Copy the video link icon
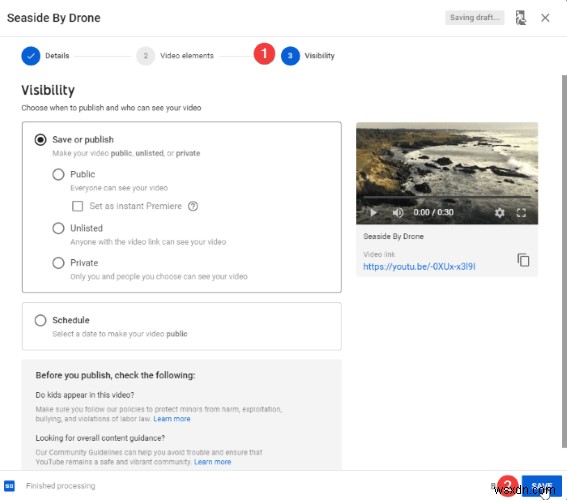 pyautogui.click(x=523, y=260)
